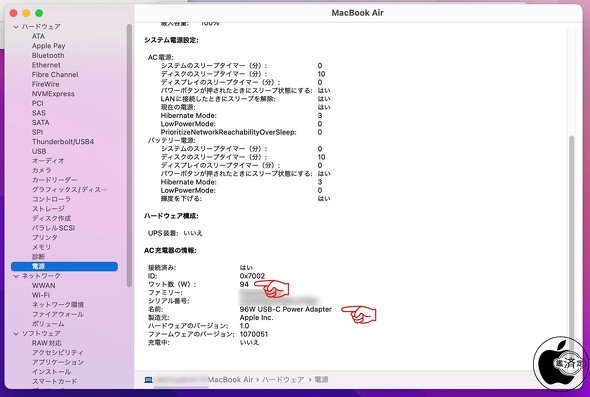Select ファイアウォール in network section

[58, 314]
